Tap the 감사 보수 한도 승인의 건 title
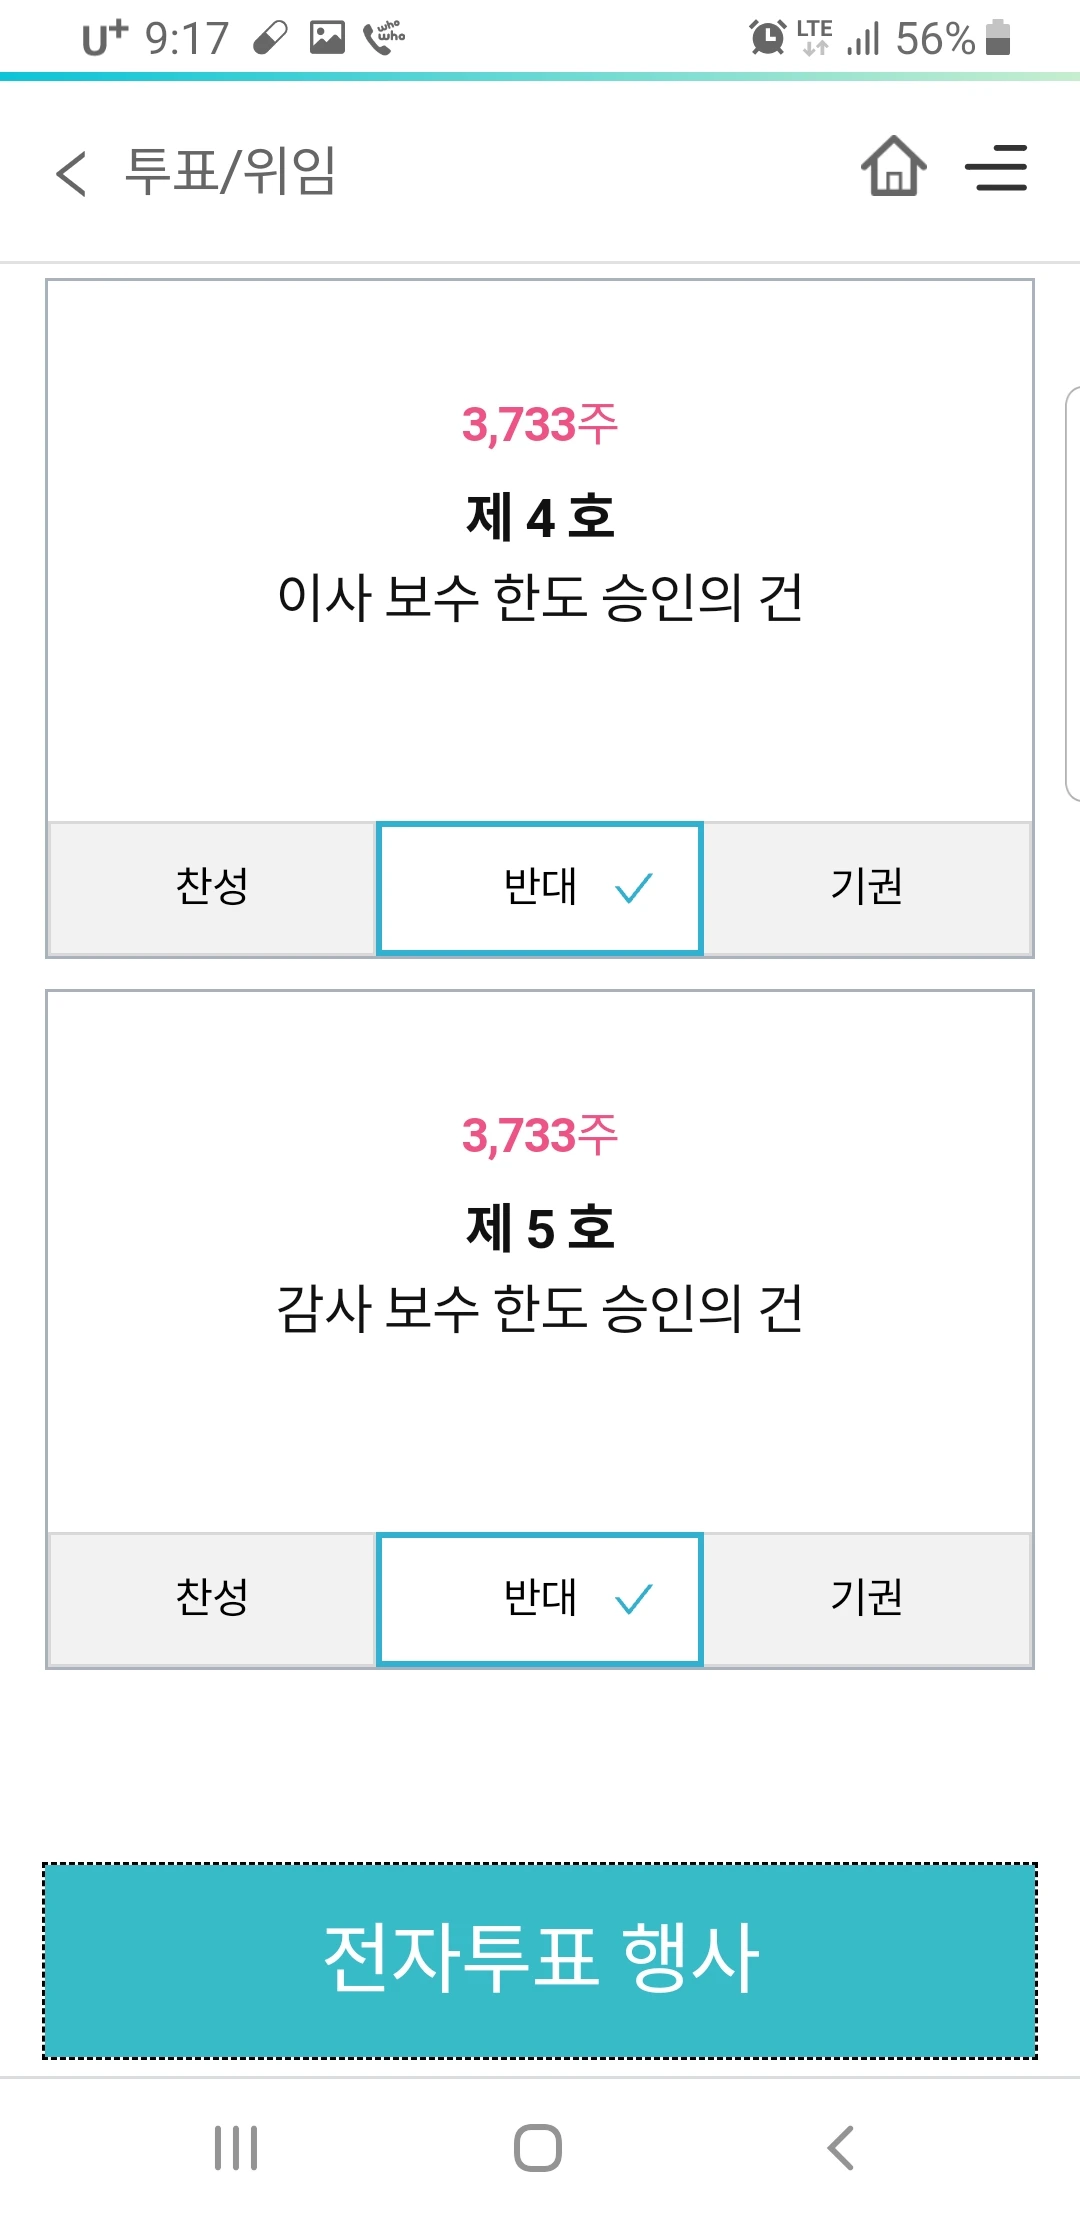The image size is (1080, 2220). tap(540, 1308)
